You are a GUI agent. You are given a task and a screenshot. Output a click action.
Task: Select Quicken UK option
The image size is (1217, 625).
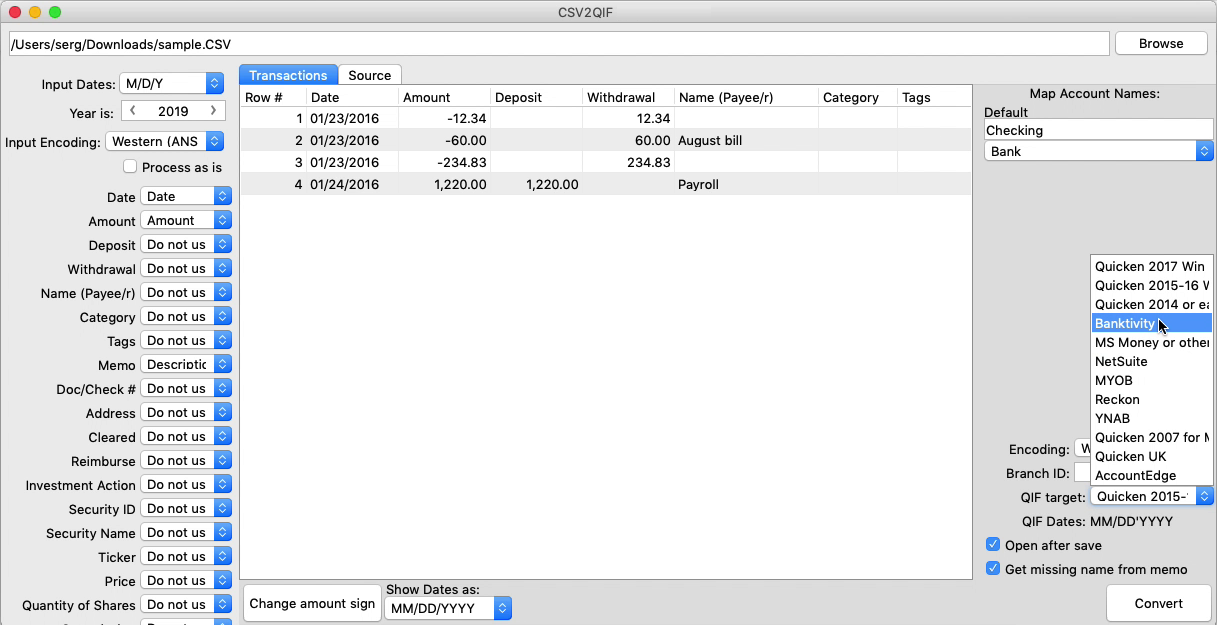[x=1151, y=457]
